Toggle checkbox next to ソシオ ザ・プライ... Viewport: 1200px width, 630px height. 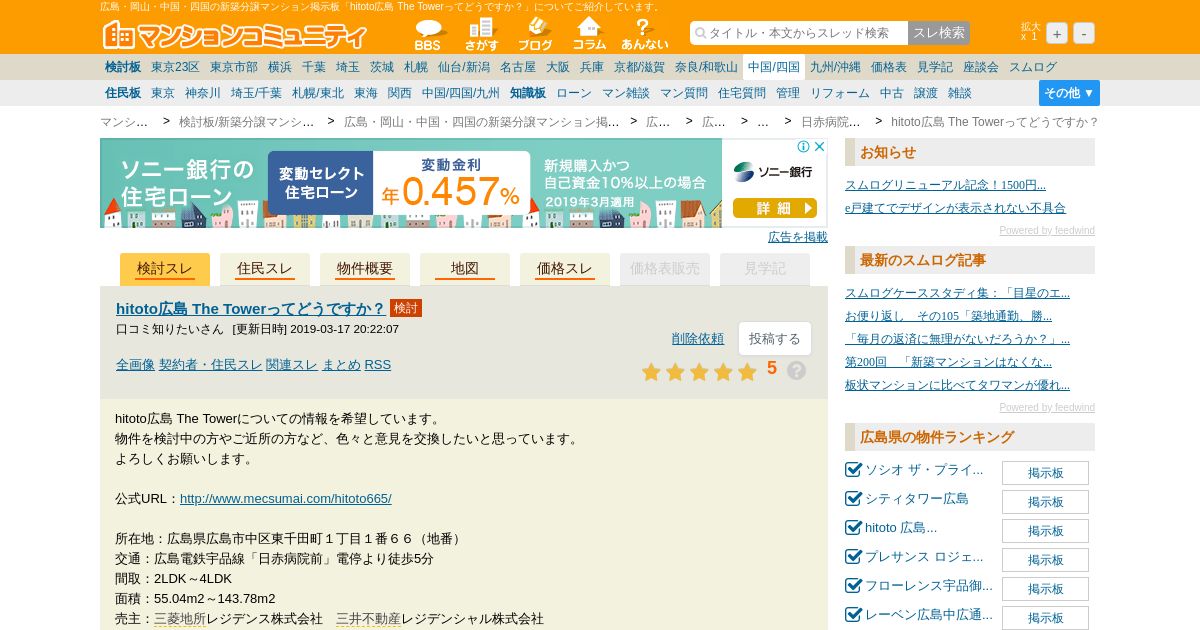(853, 469)
